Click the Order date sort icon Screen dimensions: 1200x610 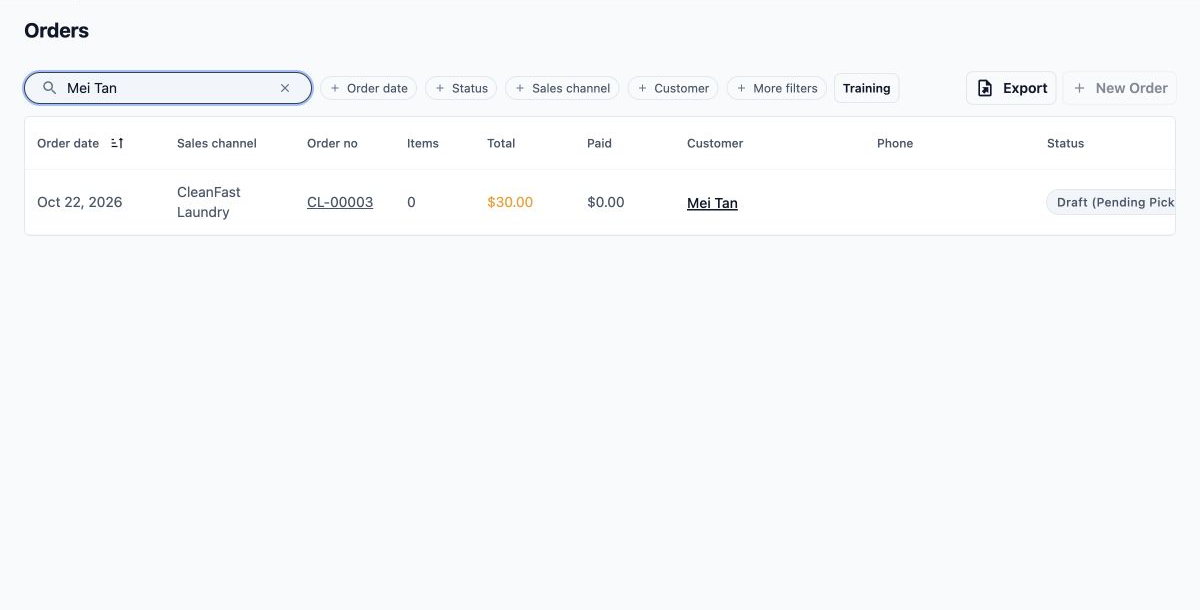pos(117,143)
